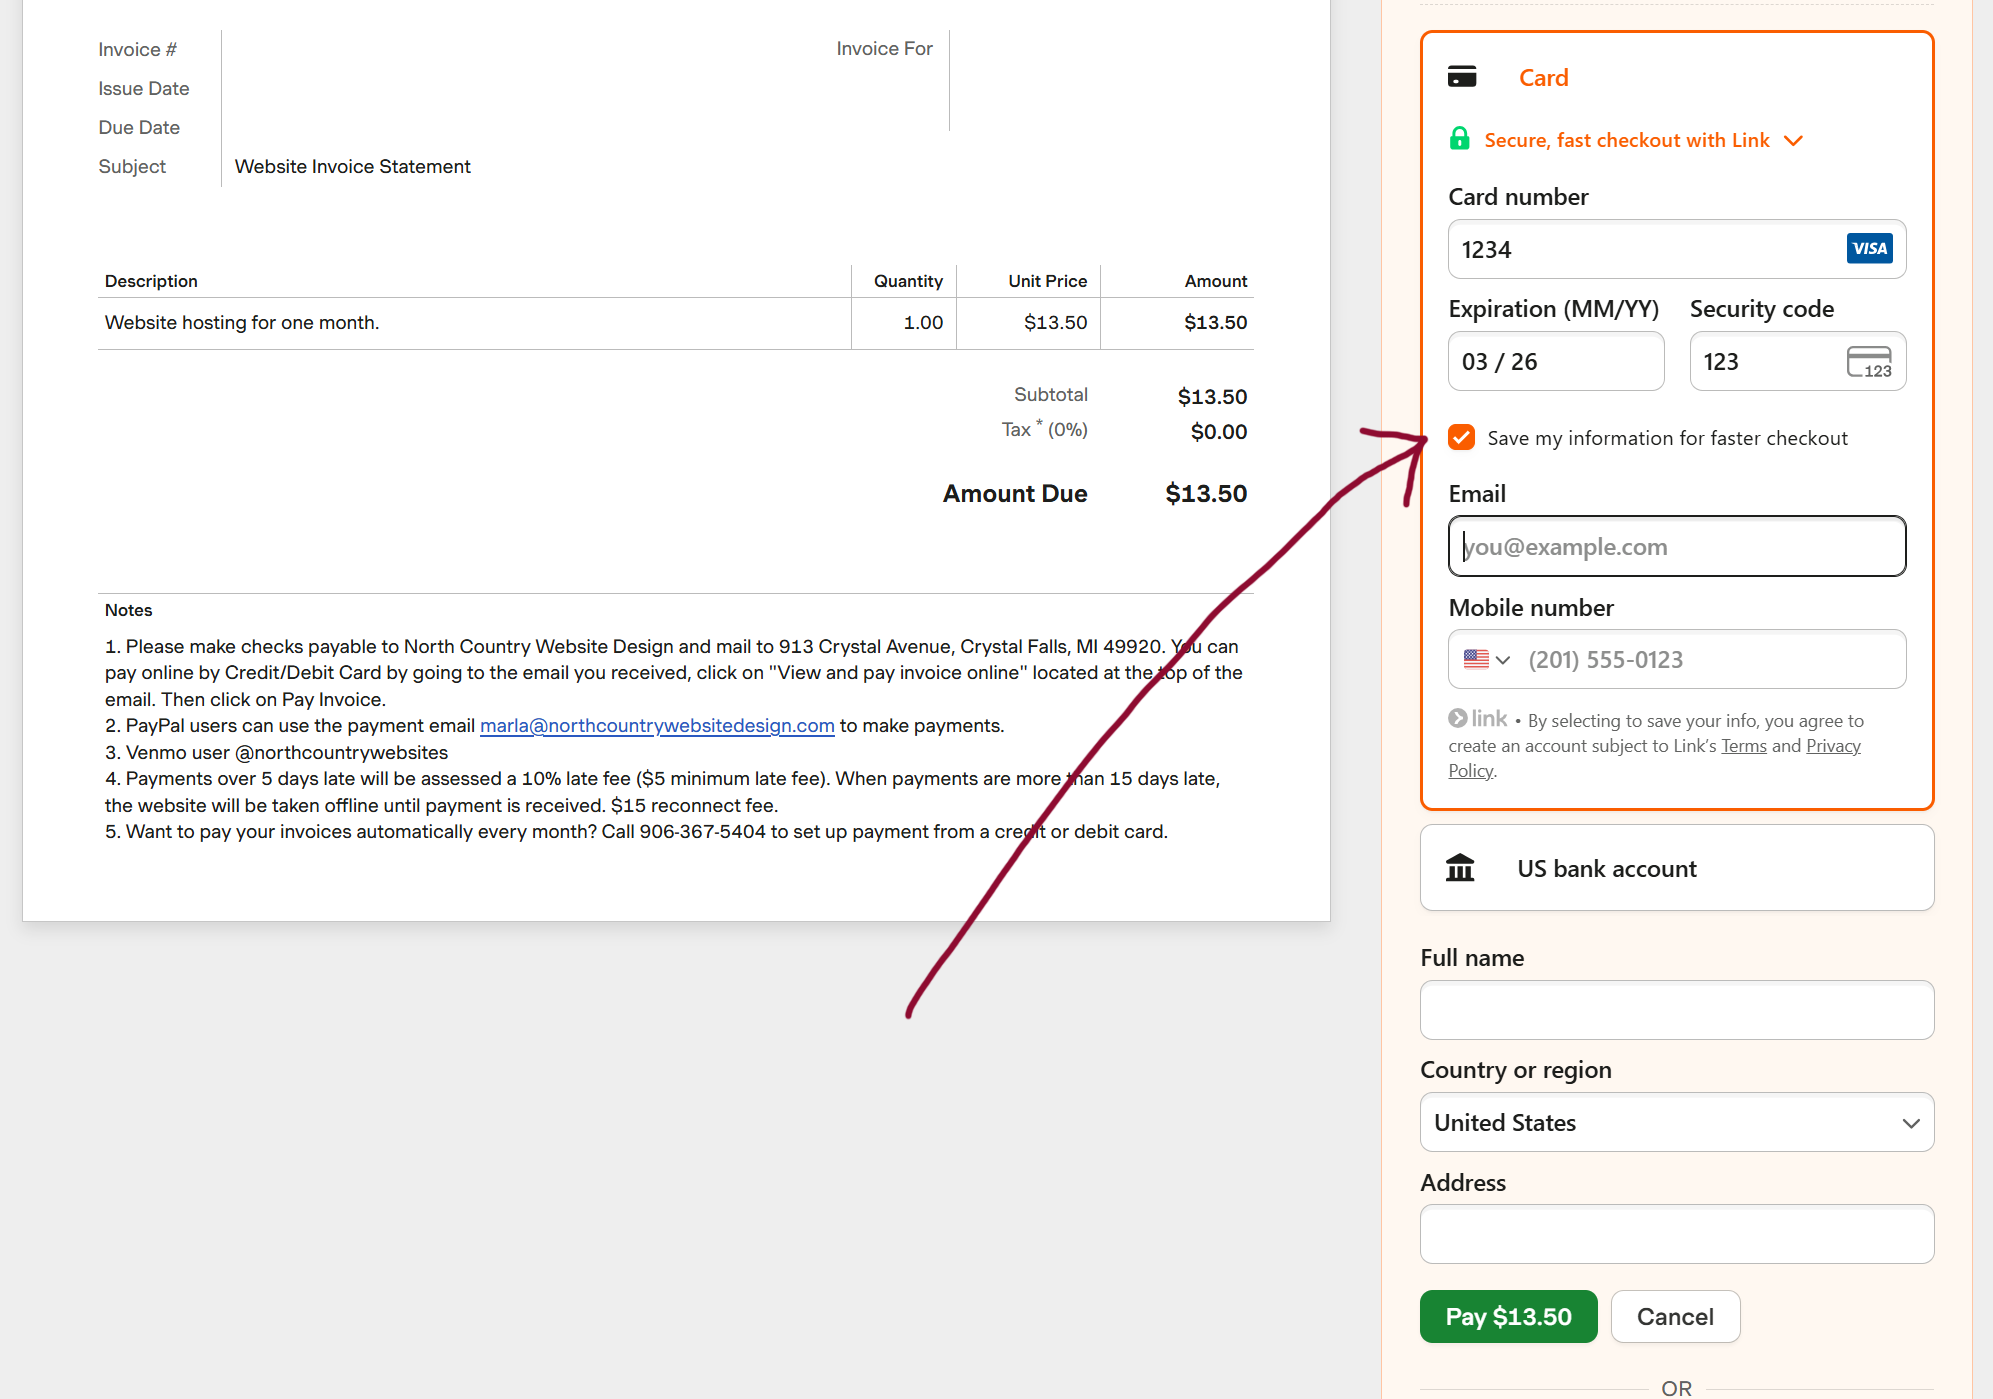
Task: Focus the Full name field
Action: [x=1676, y=1010]
